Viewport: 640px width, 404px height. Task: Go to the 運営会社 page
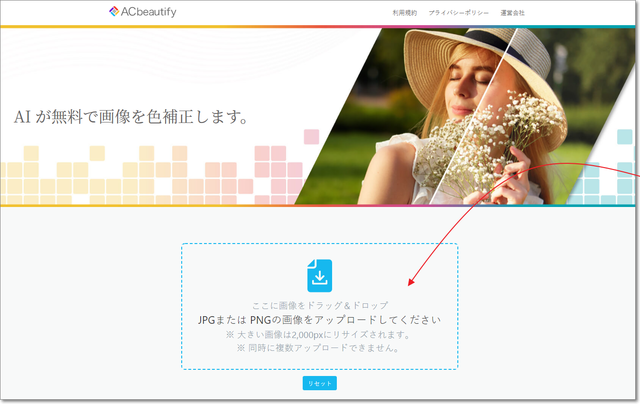coord(511,13)
